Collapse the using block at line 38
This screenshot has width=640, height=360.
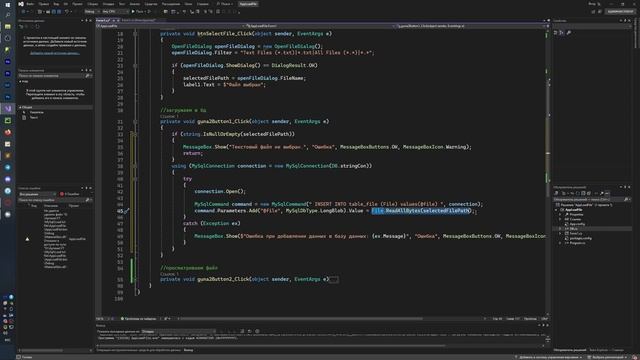click(135, 166)
